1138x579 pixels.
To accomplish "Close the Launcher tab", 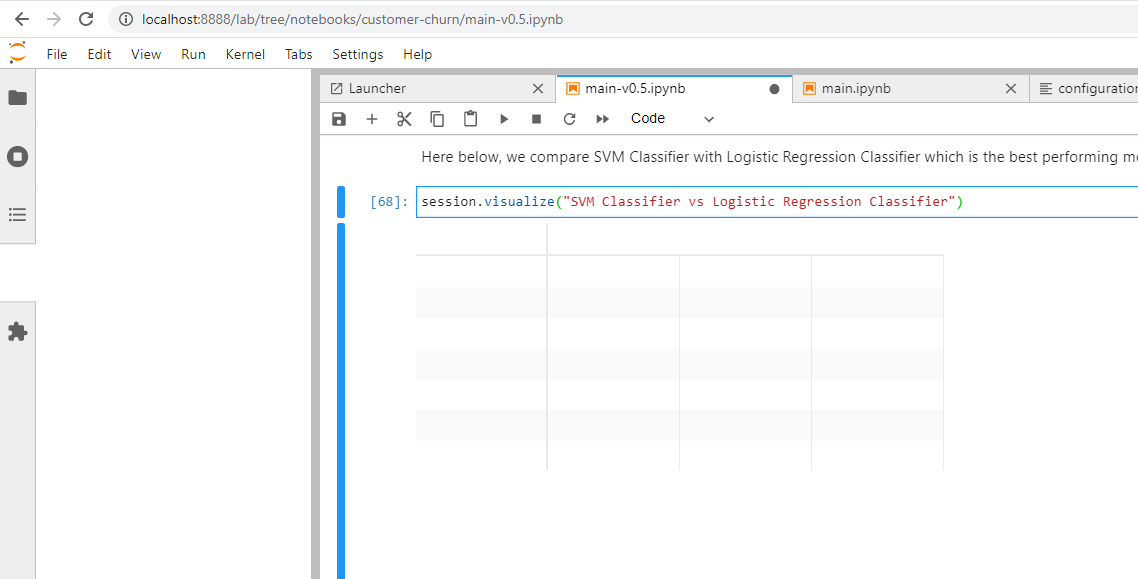I will [x=538, y=88].
